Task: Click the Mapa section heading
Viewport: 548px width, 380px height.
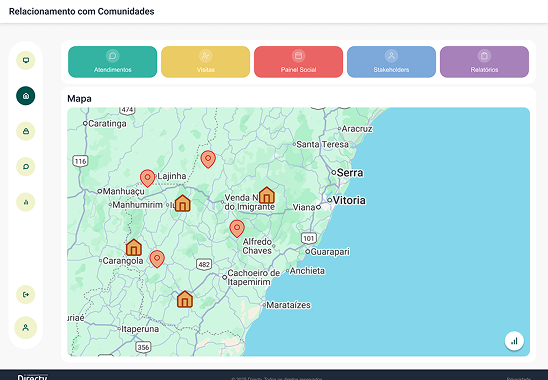Action: pos(79,99)
